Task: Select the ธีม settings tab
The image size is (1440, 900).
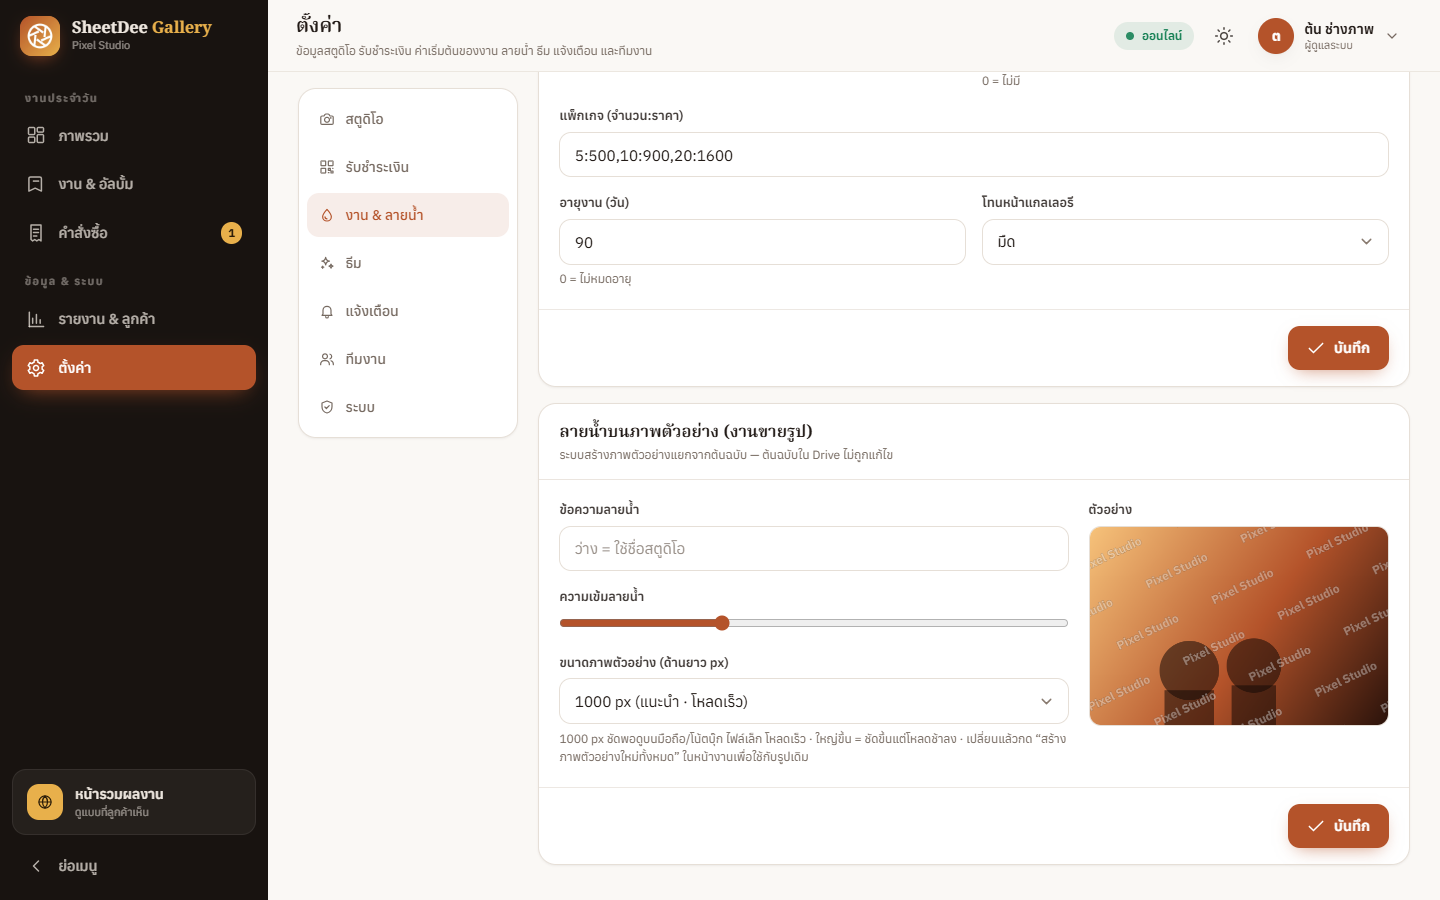Action: (x=408, y=263)
